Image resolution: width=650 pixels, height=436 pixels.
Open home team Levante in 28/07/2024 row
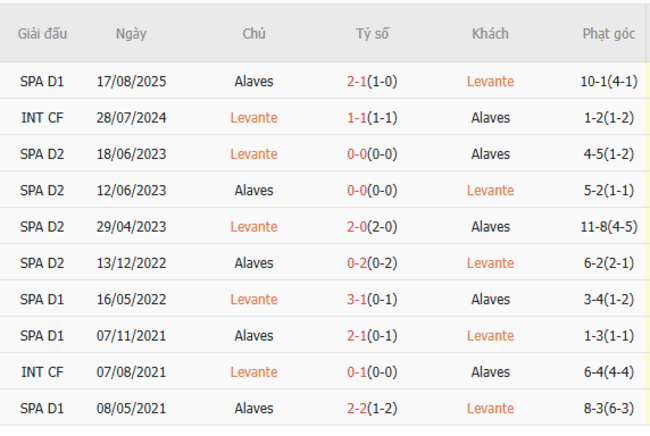click(253, 118)
